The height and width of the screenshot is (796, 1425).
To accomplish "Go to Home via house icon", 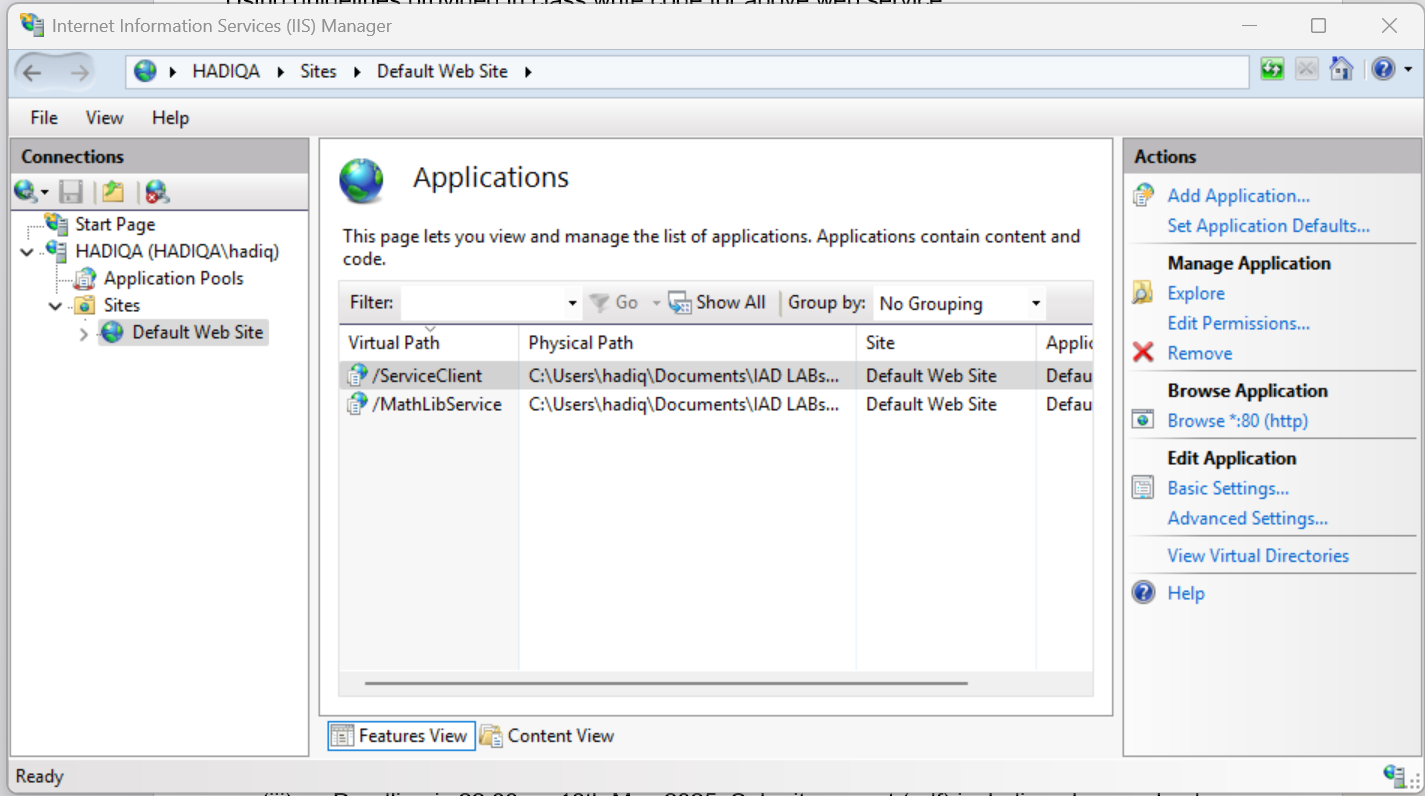I will [1342, 69].
